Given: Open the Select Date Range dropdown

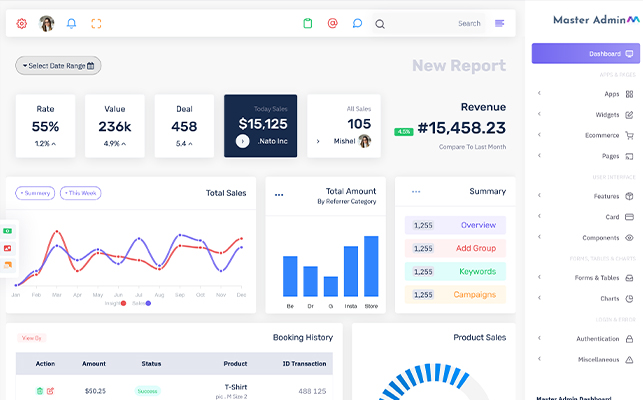Looking at the screenshot, I should (58, 66).
